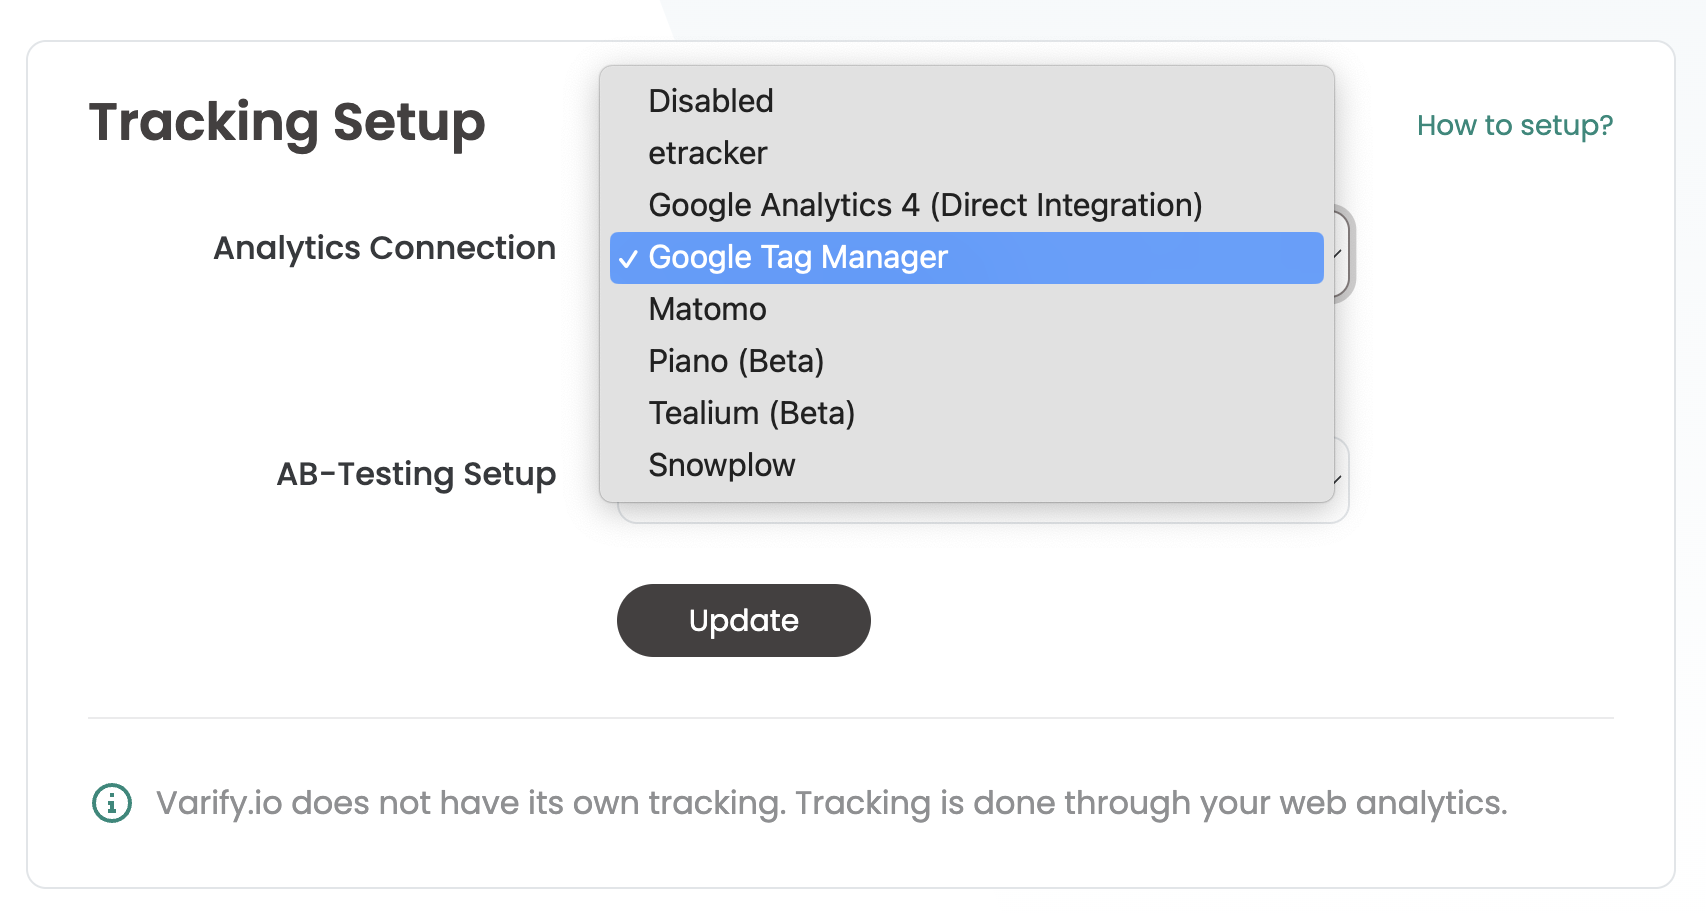Click the Tracking Setup heading

287,123
